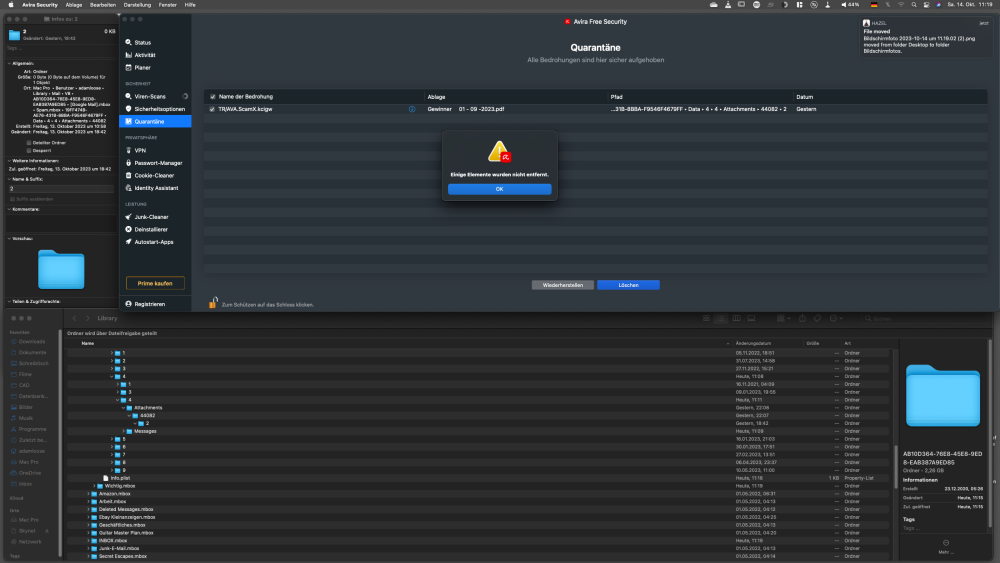Open Spotlight search in the menu bar
Viewport: 1000px width, 563px height.
[914, 4]
